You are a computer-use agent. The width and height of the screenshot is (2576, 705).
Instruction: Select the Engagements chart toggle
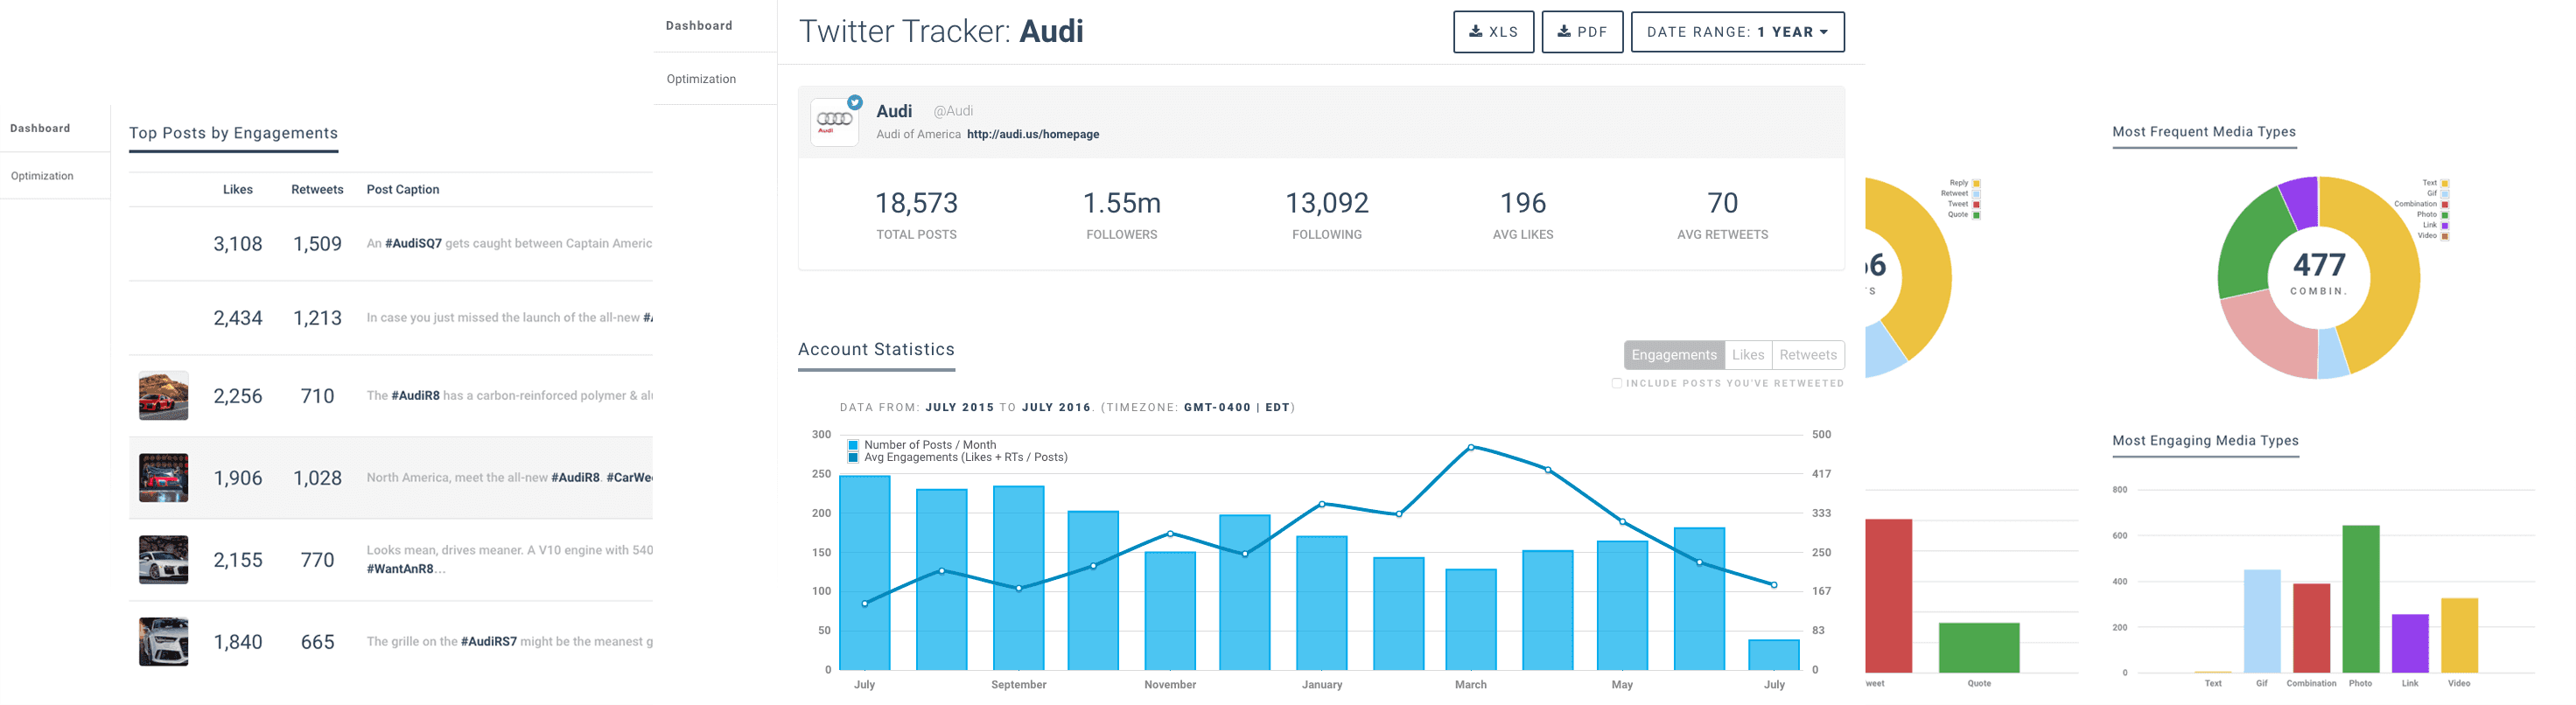(1673, 355)
